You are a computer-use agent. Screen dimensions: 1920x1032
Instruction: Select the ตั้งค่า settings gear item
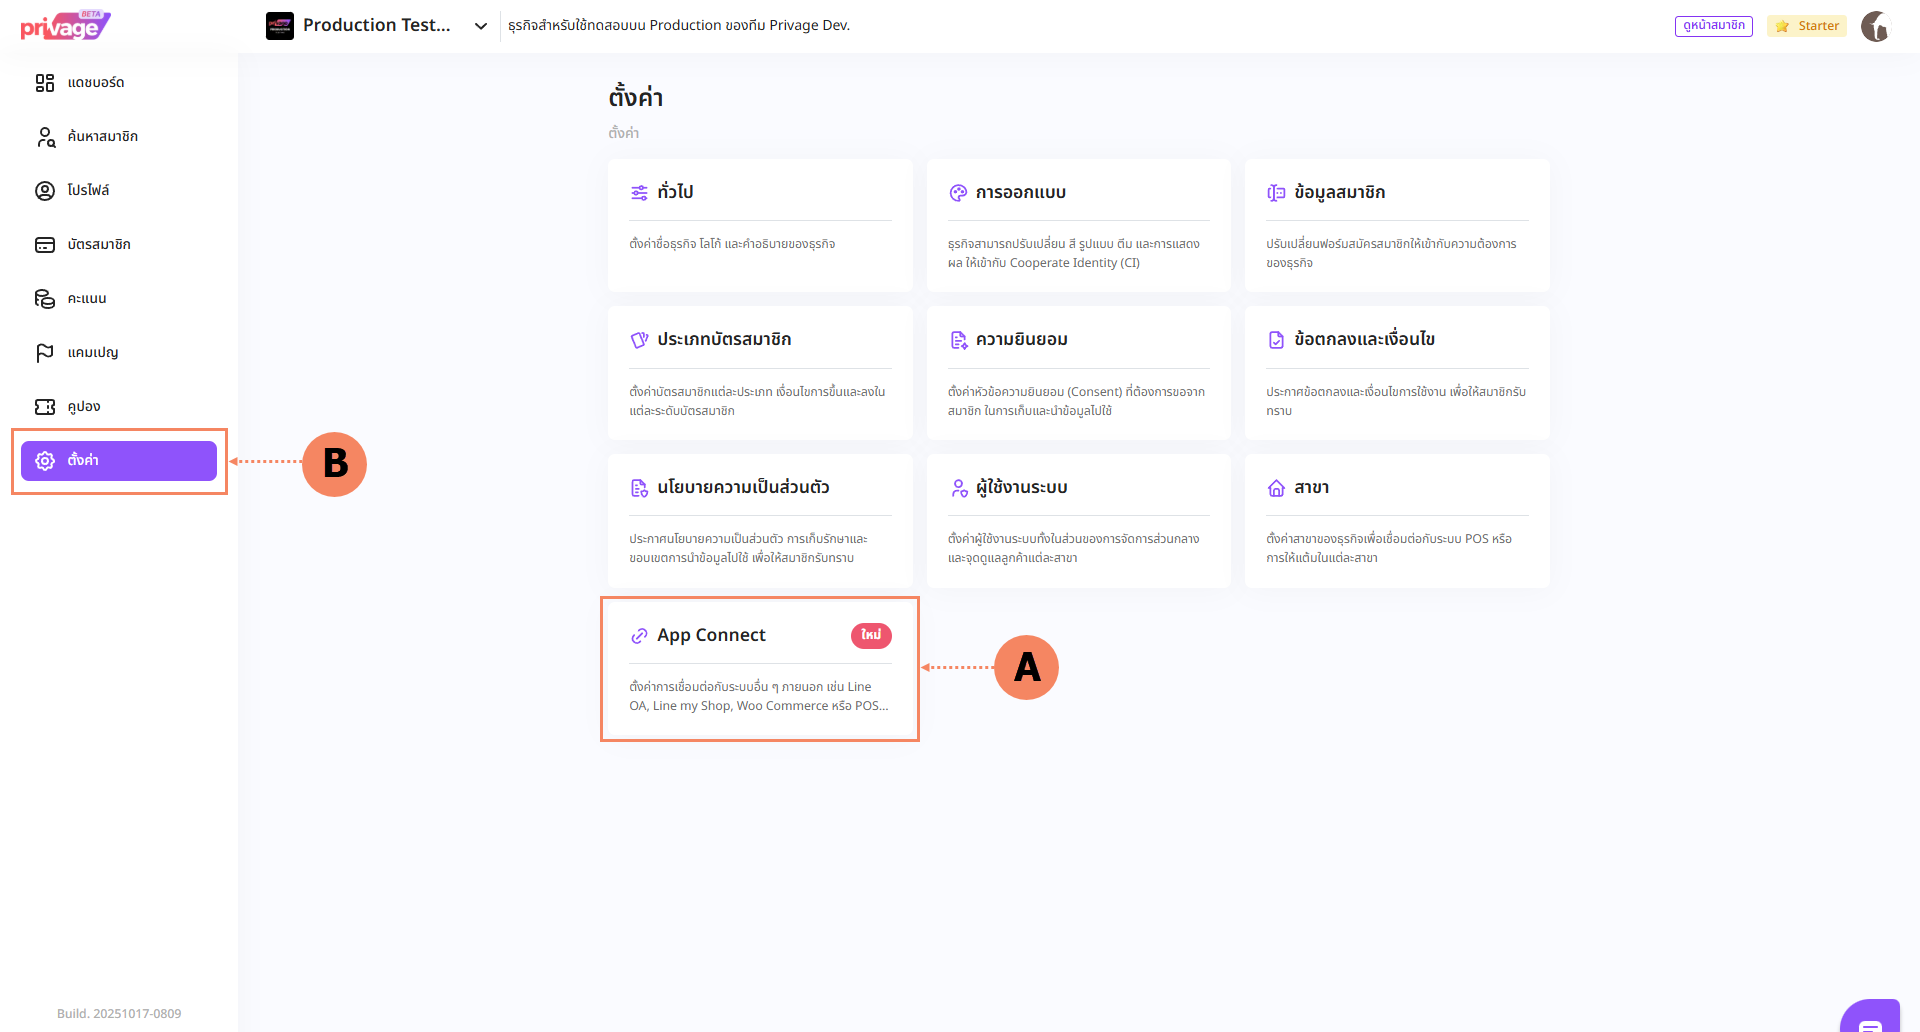pyautogui.click(x=118, y=461)
